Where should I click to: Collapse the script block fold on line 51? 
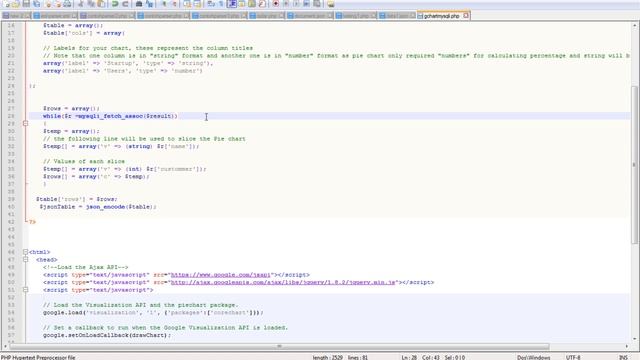(x=25, y=290)
